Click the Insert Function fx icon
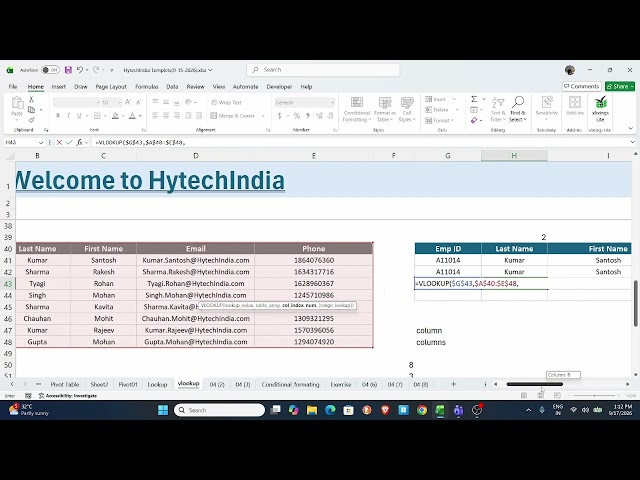 tap(79, 142)
